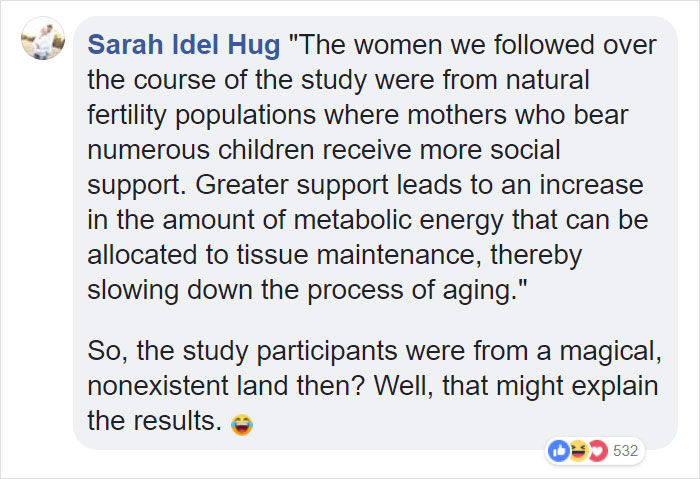Image resolution: width=700 pixels, height=479 pixels.
Task: Click the red heart Love reaction icon
Action: click(x=597, y=450)
